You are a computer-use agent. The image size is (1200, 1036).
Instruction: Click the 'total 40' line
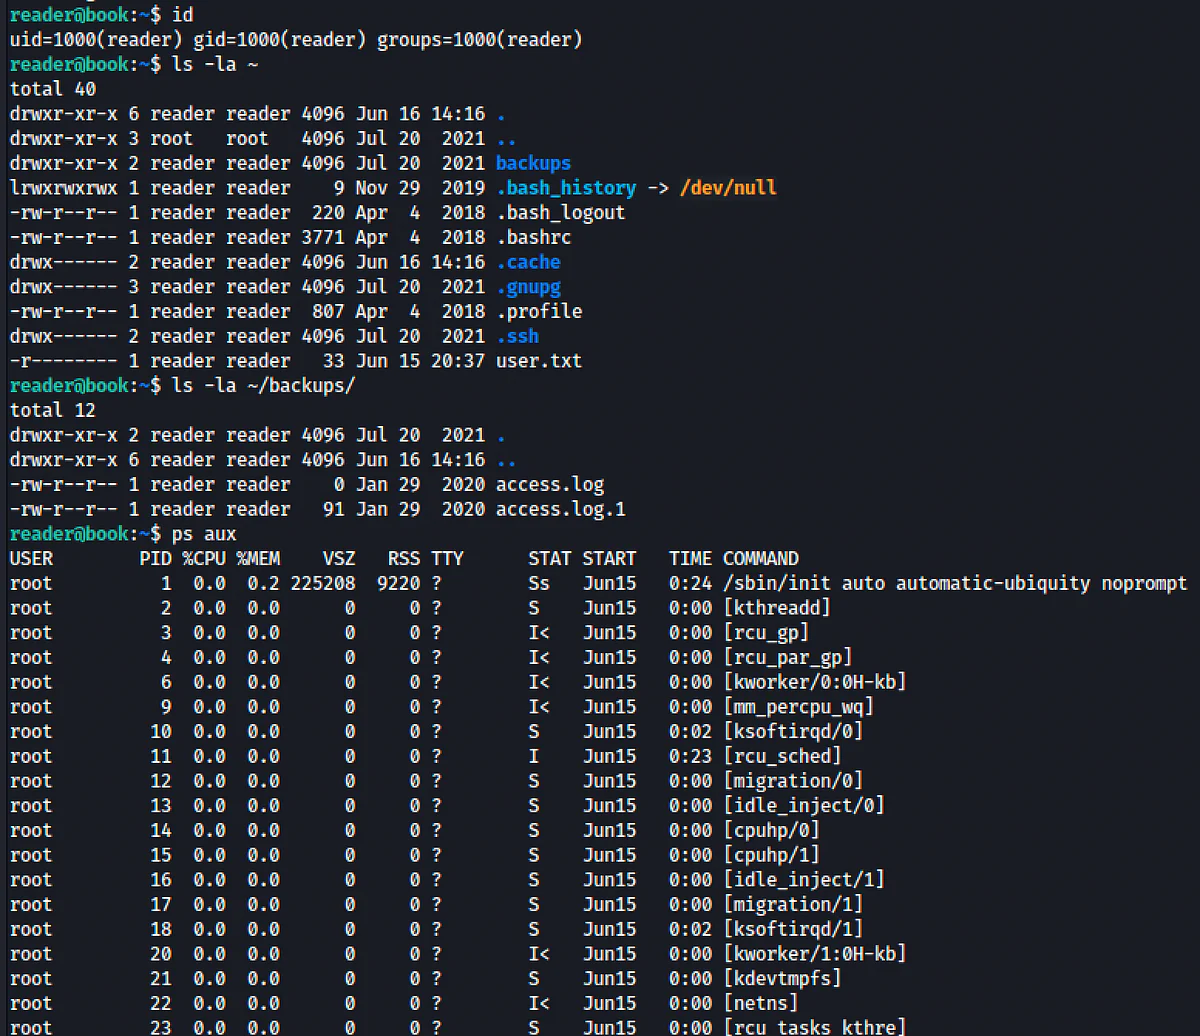point(53,89)
